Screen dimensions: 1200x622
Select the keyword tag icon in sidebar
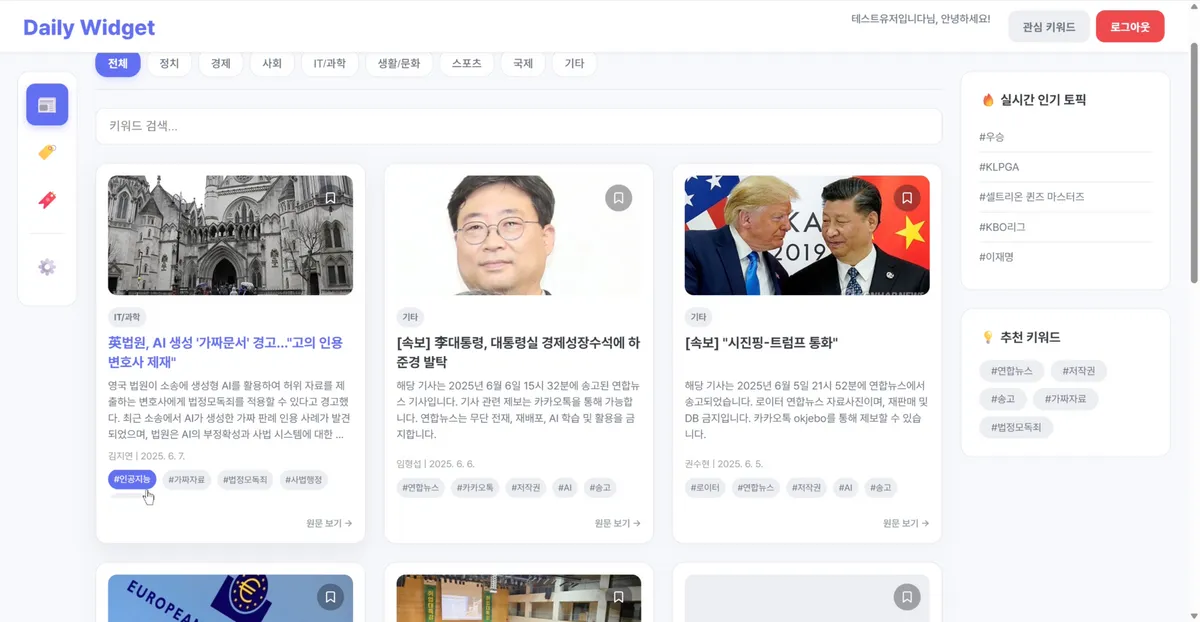[47, 152]
